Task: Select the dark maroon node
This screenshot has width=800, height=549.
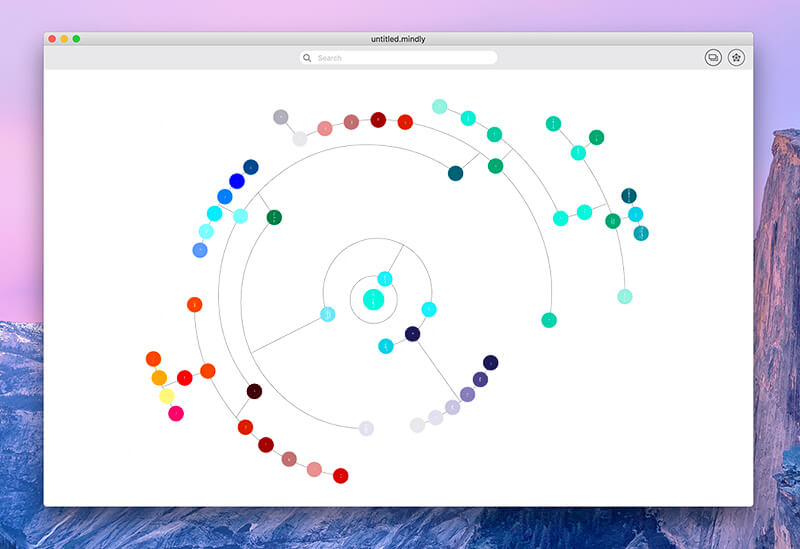Action: 255,391
